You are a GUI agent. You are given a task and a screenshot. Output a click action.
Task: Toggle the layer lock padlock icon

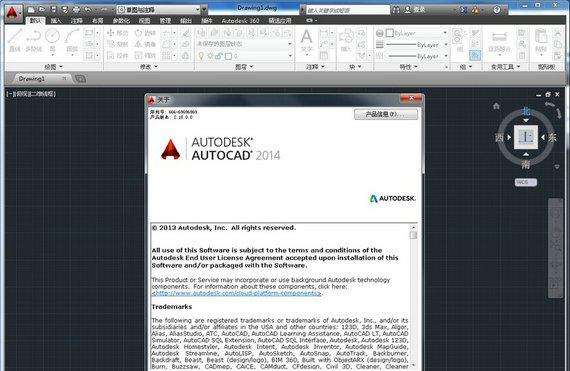tap(219, 56)
